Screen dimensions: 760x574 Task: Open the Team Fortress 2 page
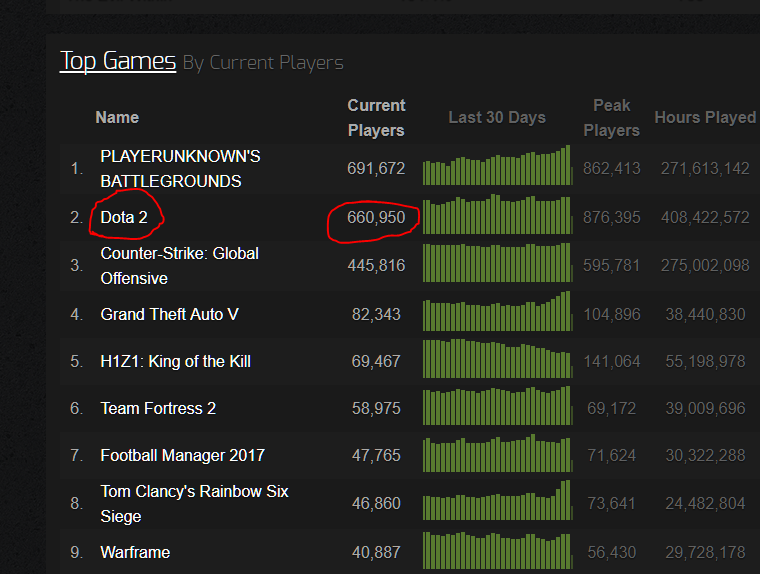pos(158,408)
